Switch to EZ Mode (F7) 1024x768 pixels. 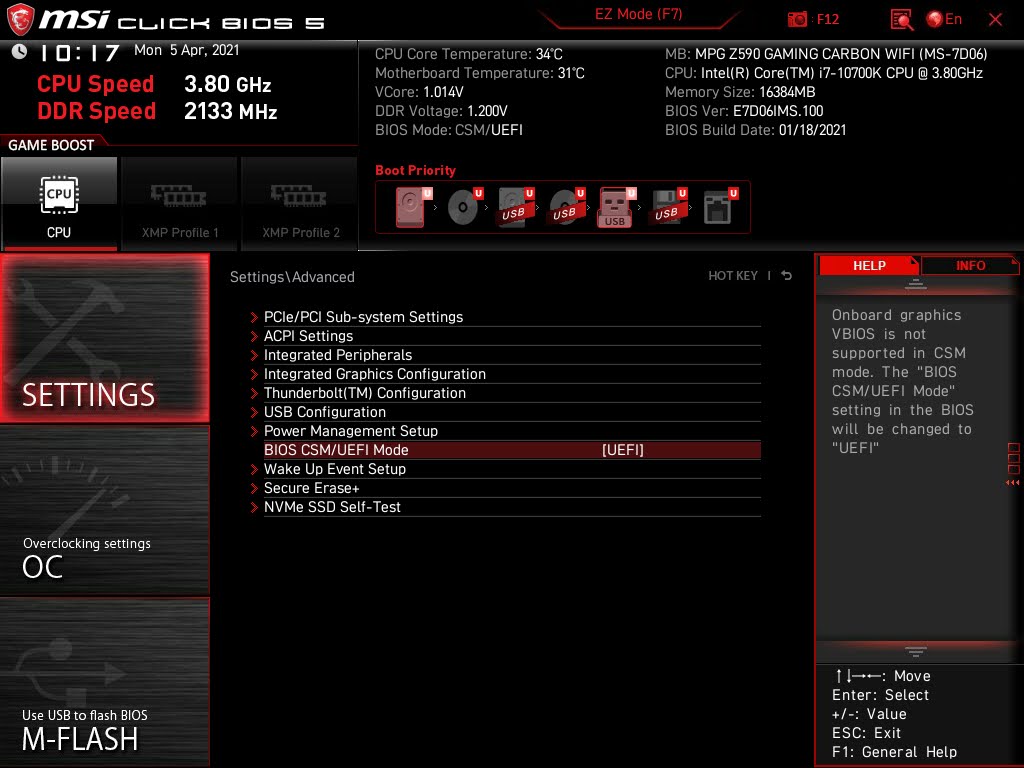coord(638,14)
